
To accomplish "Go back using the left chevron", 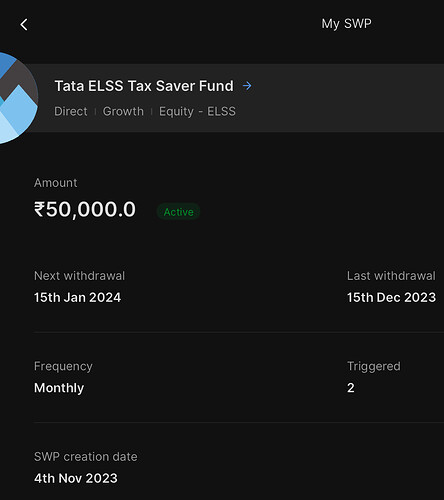I will click(24, 25).
